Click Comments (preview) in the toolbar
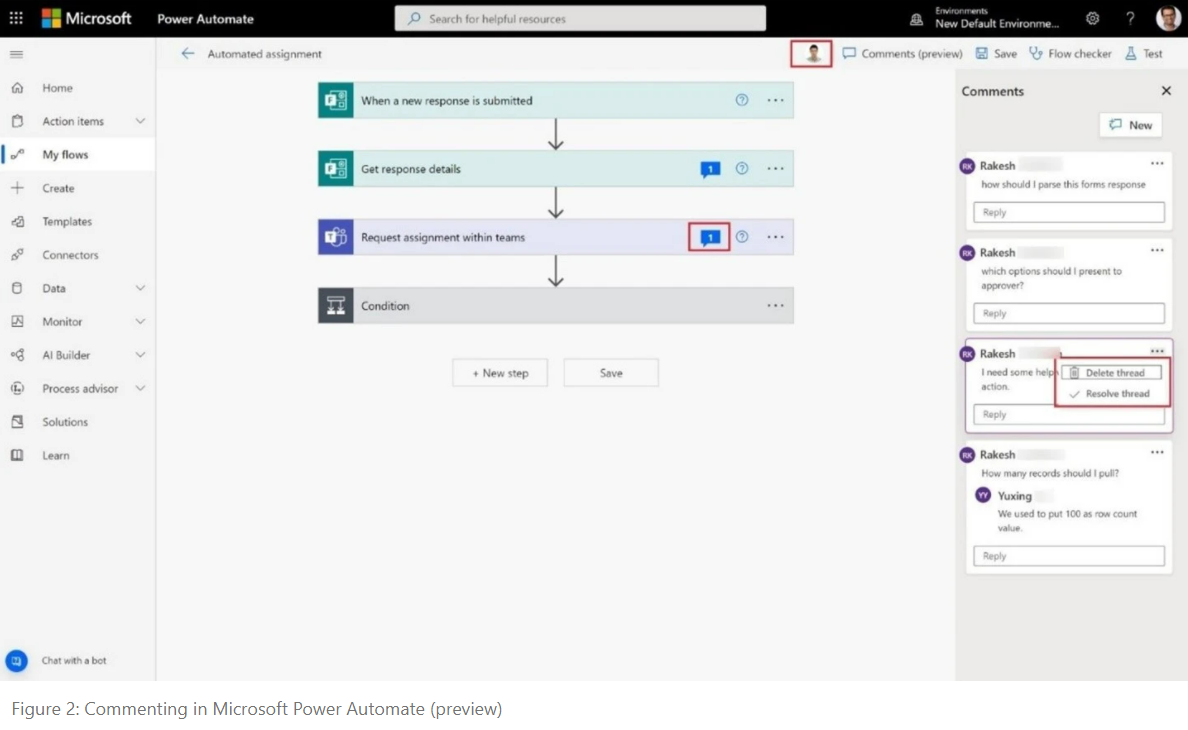Viewport: 1188px width, 730px height. 902,54
